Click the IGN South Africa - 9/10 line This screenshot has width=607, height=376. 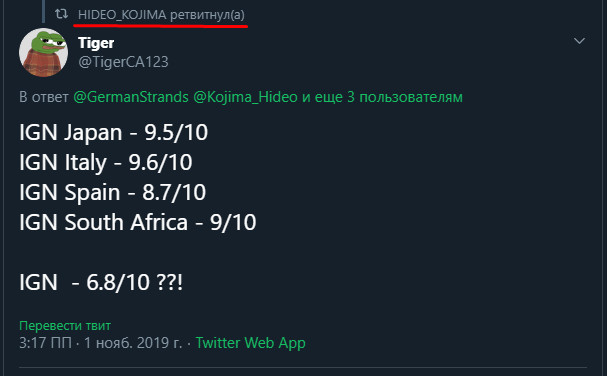tap(137, 222)
